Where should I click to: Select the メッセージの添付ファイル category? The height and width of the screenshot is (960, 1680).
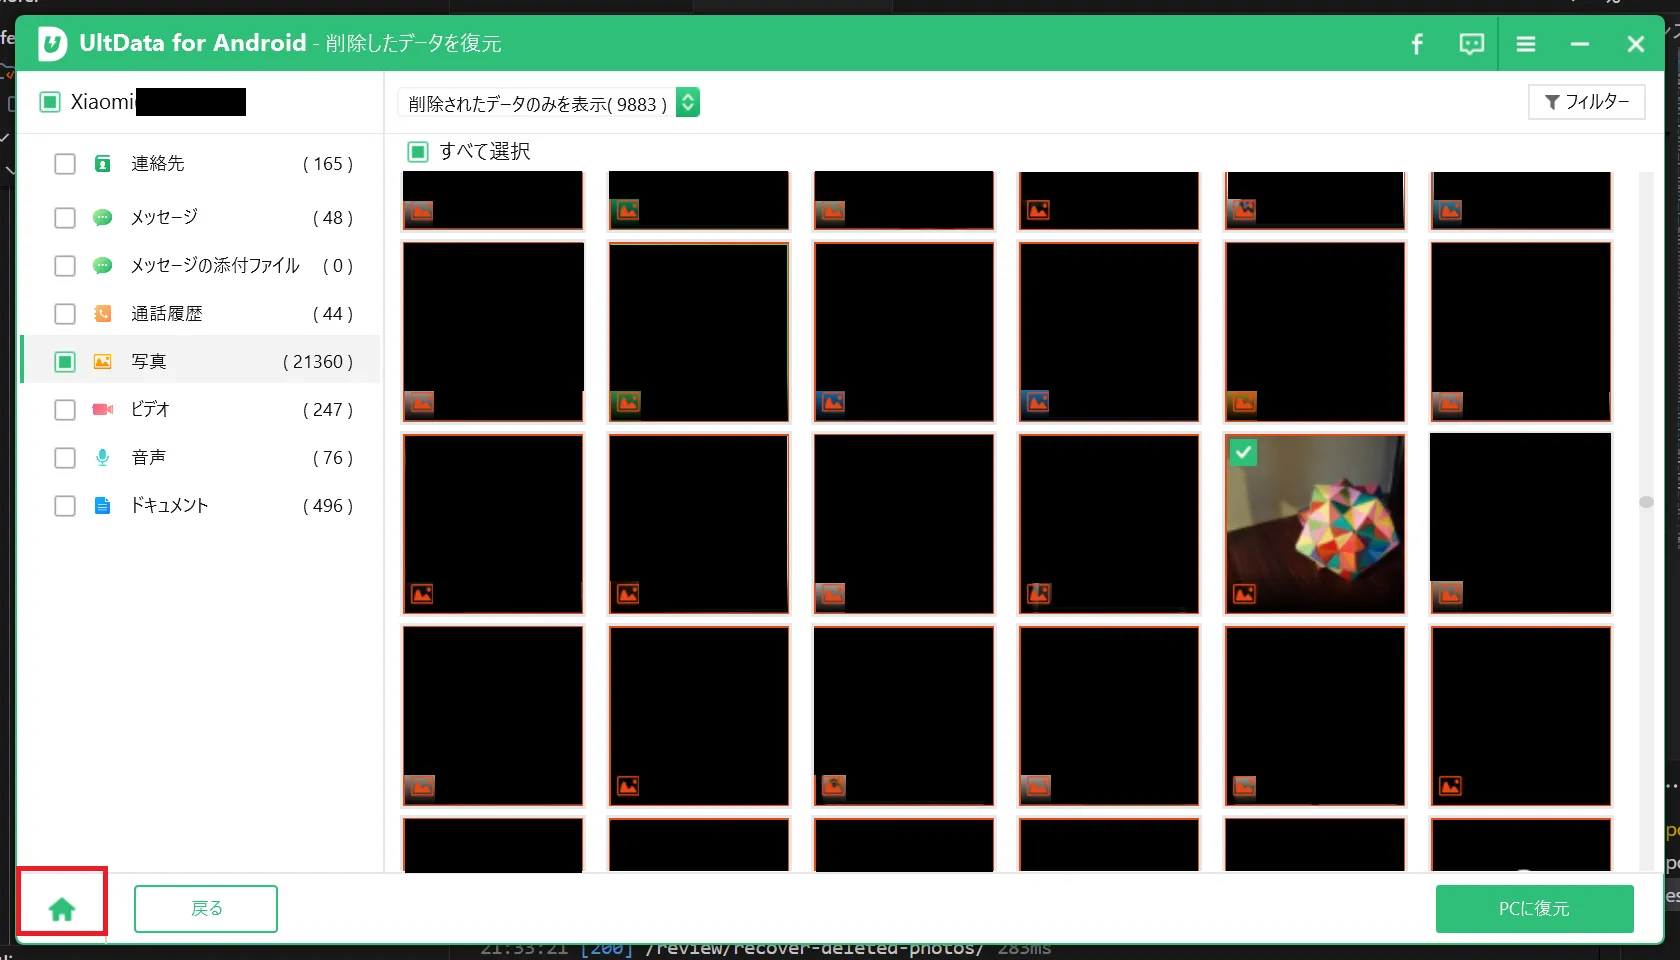(215, 266)
